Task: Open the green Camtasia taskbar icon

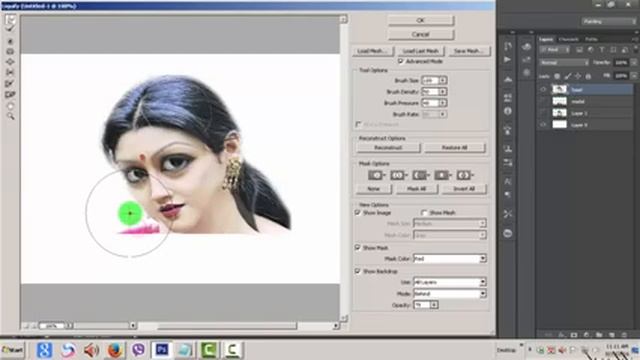Action: (x=209, y=350)
